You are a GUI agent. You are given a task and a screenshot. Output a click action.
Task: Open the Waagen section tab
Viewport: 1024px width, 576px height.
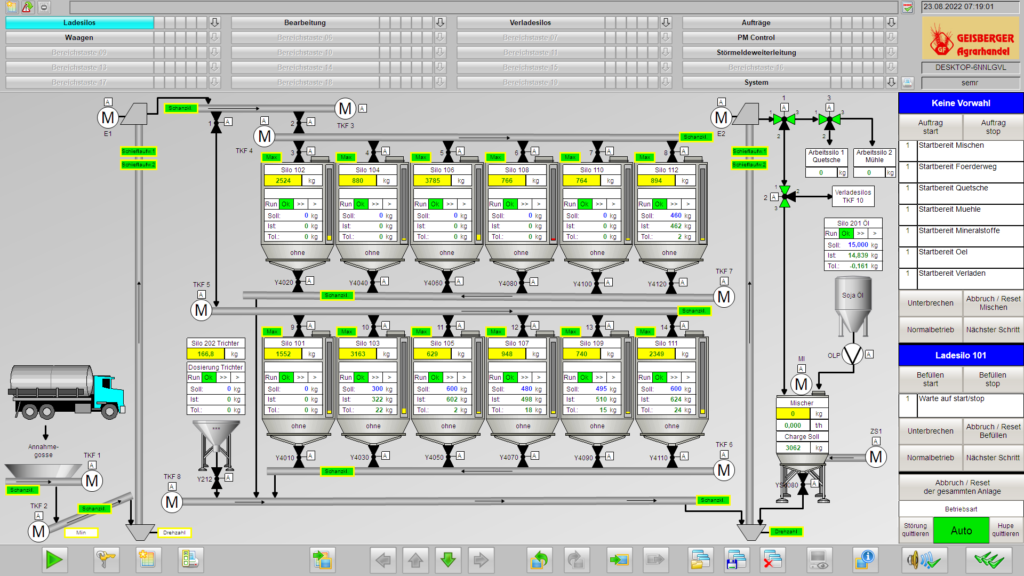click(x=80, y=37)
